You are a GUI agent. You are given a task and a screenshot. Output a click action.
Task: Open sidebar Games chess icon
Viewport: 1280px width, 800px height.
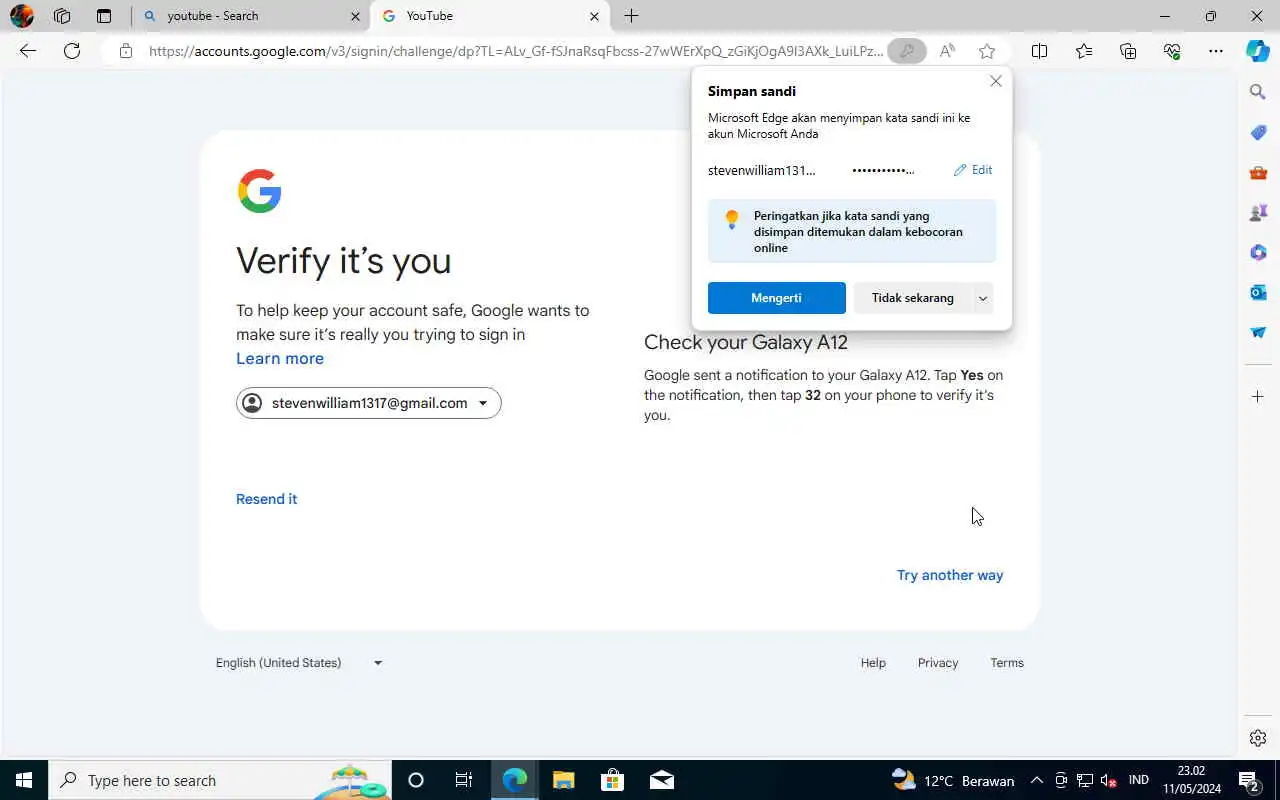pos(1258,213)
